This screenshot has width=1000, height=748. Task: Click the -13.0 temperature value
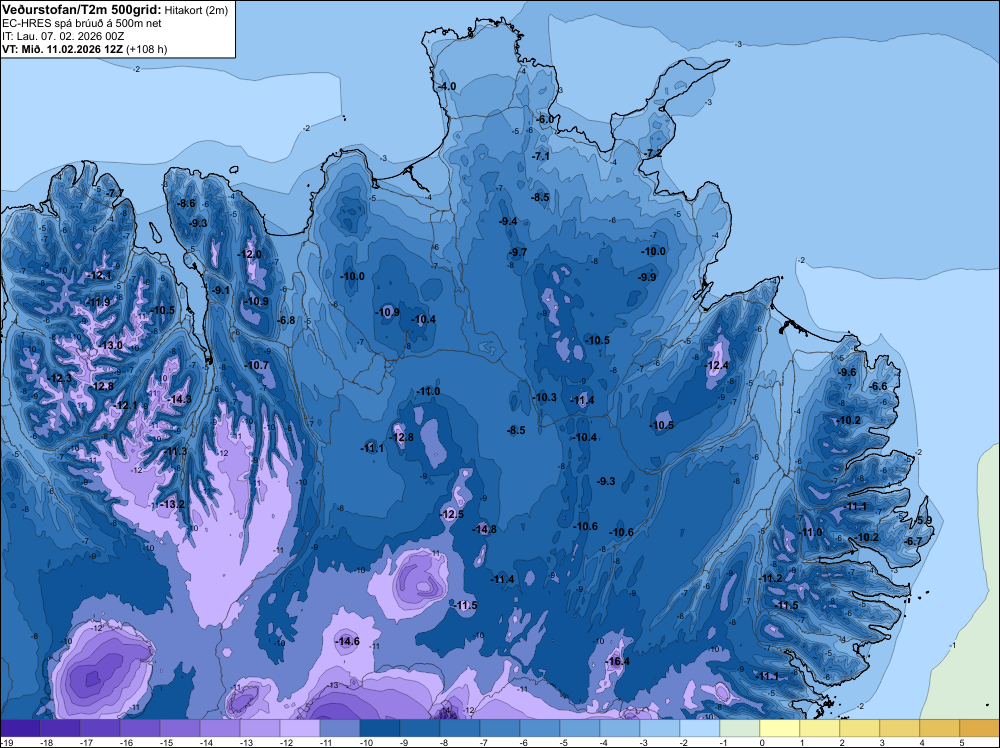pyautogui.click(x=111, y=345)
